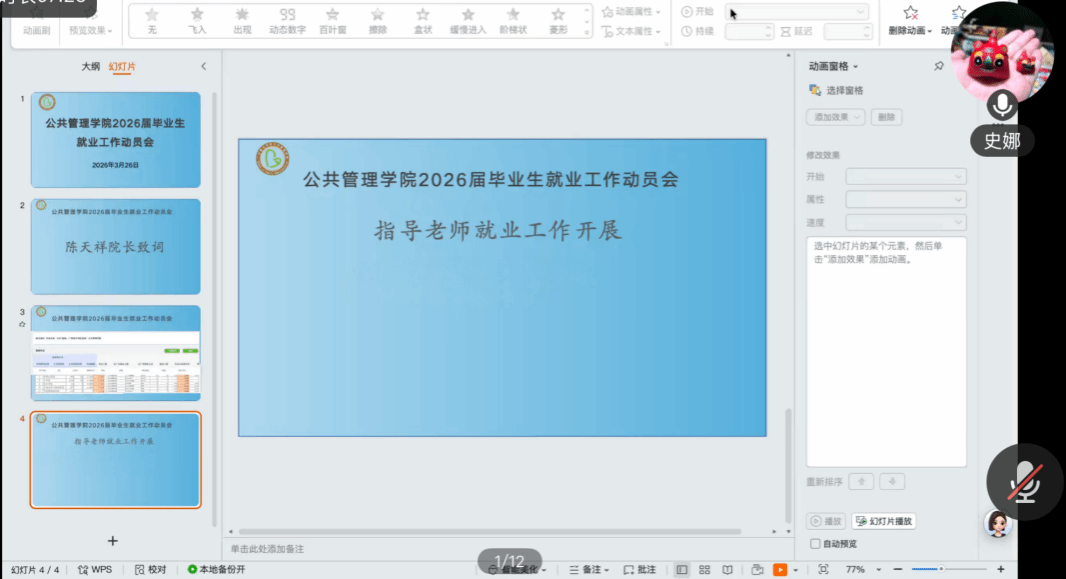
Task: Toggle normal view in the status bar
Action: [x=682, y=570]
